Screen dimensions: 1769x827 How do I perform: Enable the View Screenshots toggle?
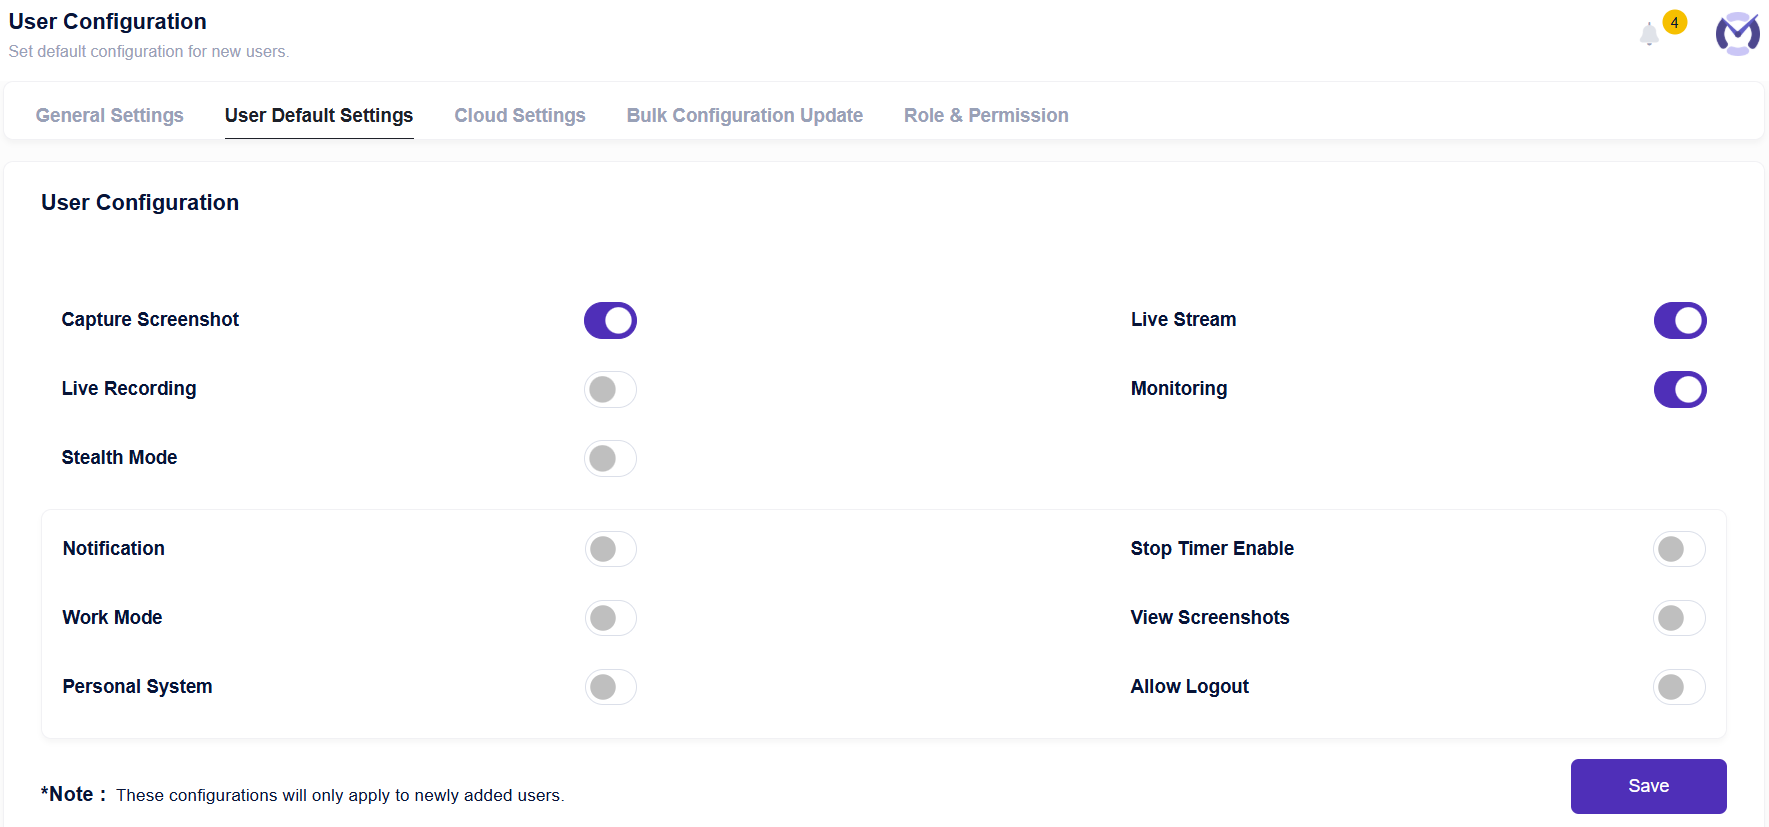(1679, 618)
